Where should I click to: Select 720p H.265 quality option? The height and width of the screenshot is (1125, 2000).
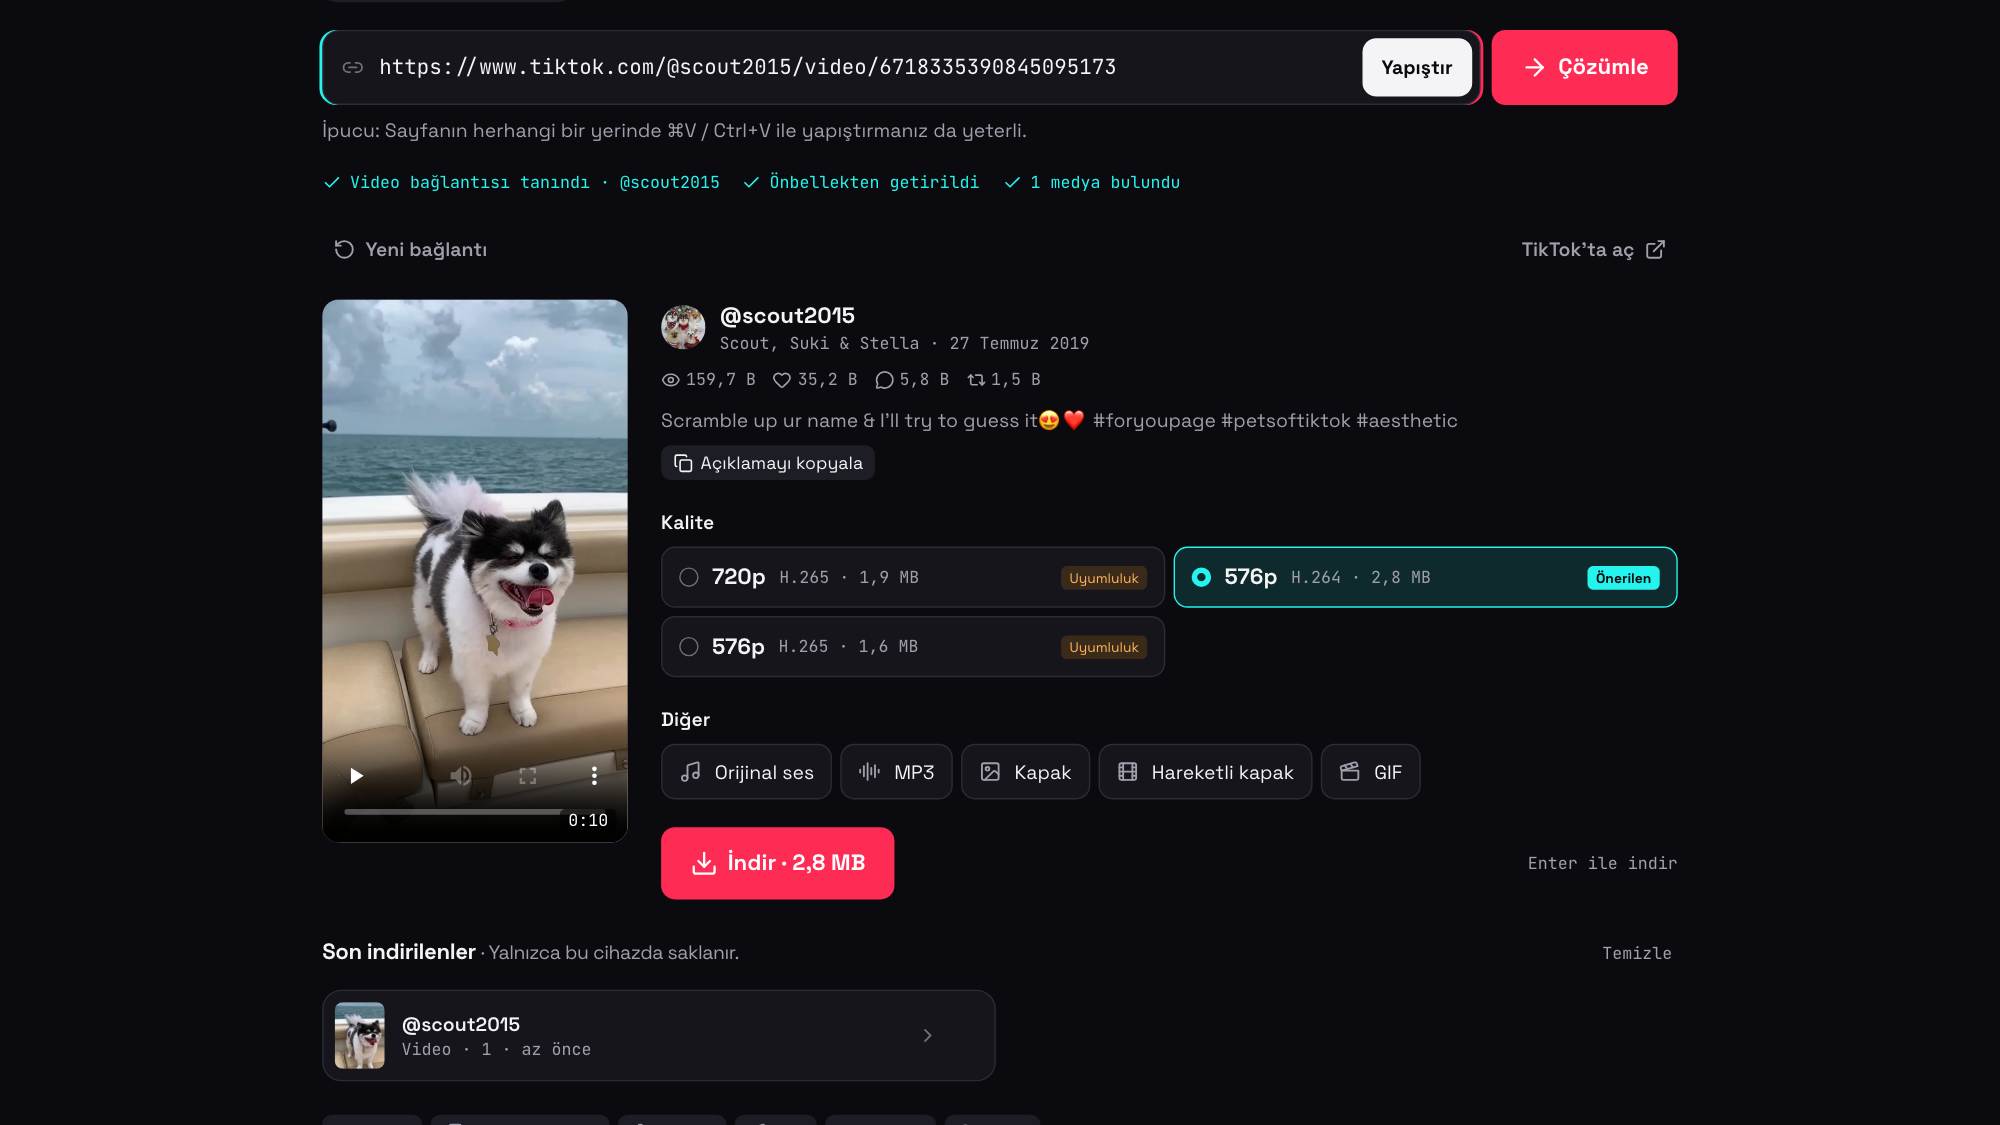[x=912, y=577]
